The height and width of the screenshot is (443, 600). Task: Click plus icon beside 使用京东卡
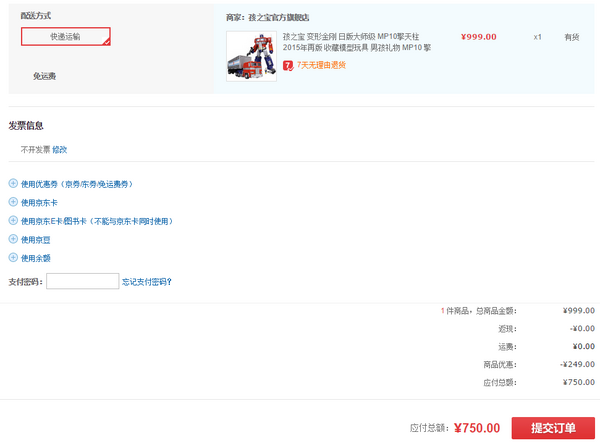point(13,202)
